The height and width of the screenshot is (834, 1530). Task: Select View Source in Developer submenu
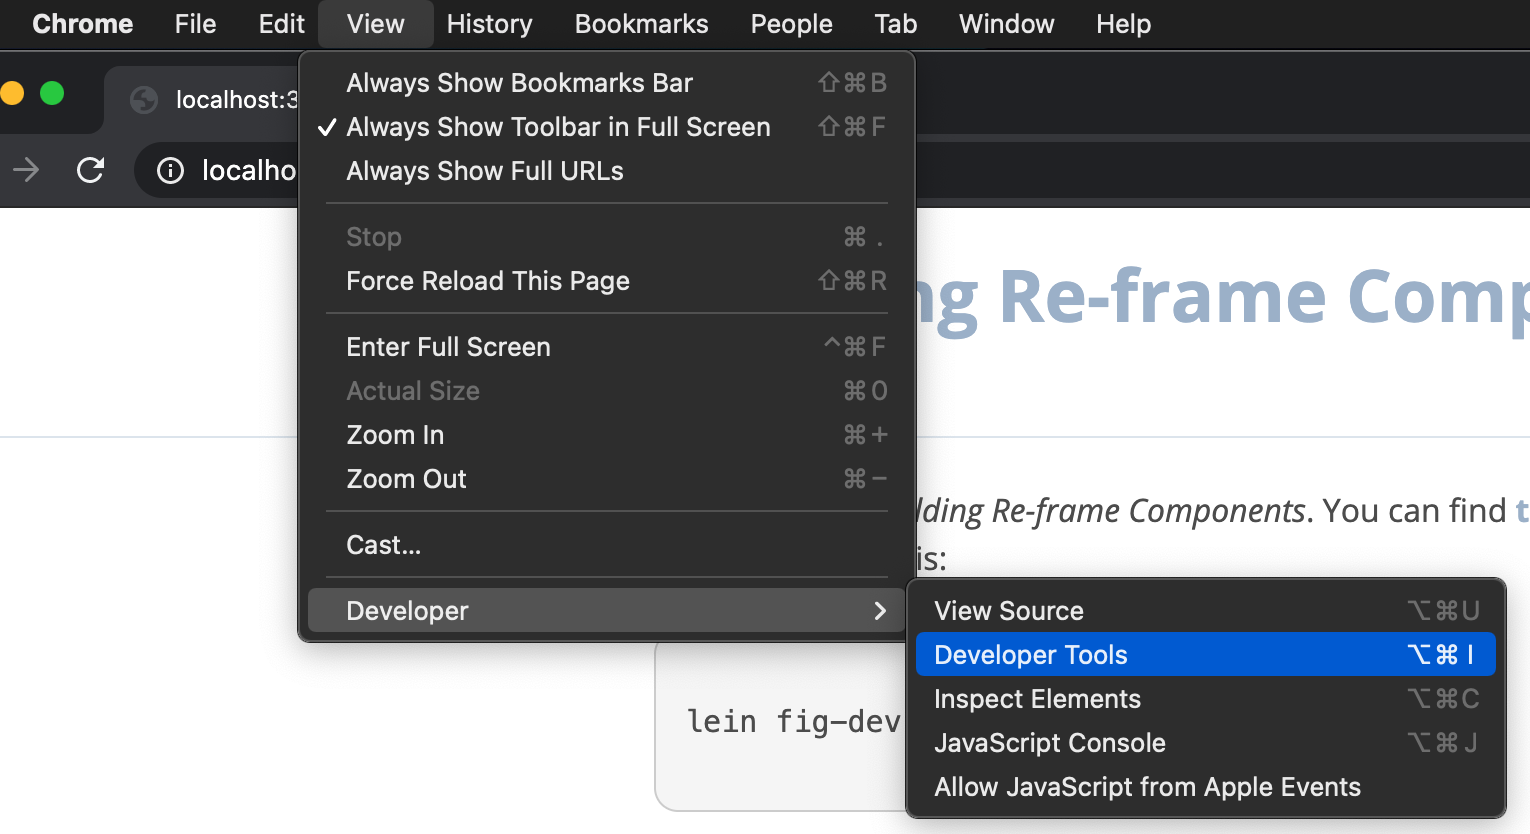click(x=1008, y=611)
